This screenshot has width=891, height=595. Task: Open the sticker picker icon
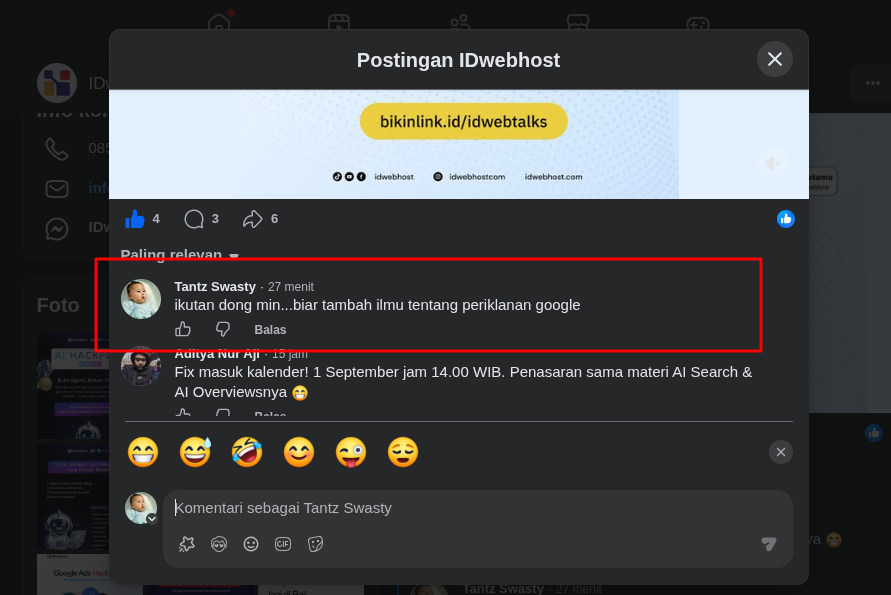315,544
